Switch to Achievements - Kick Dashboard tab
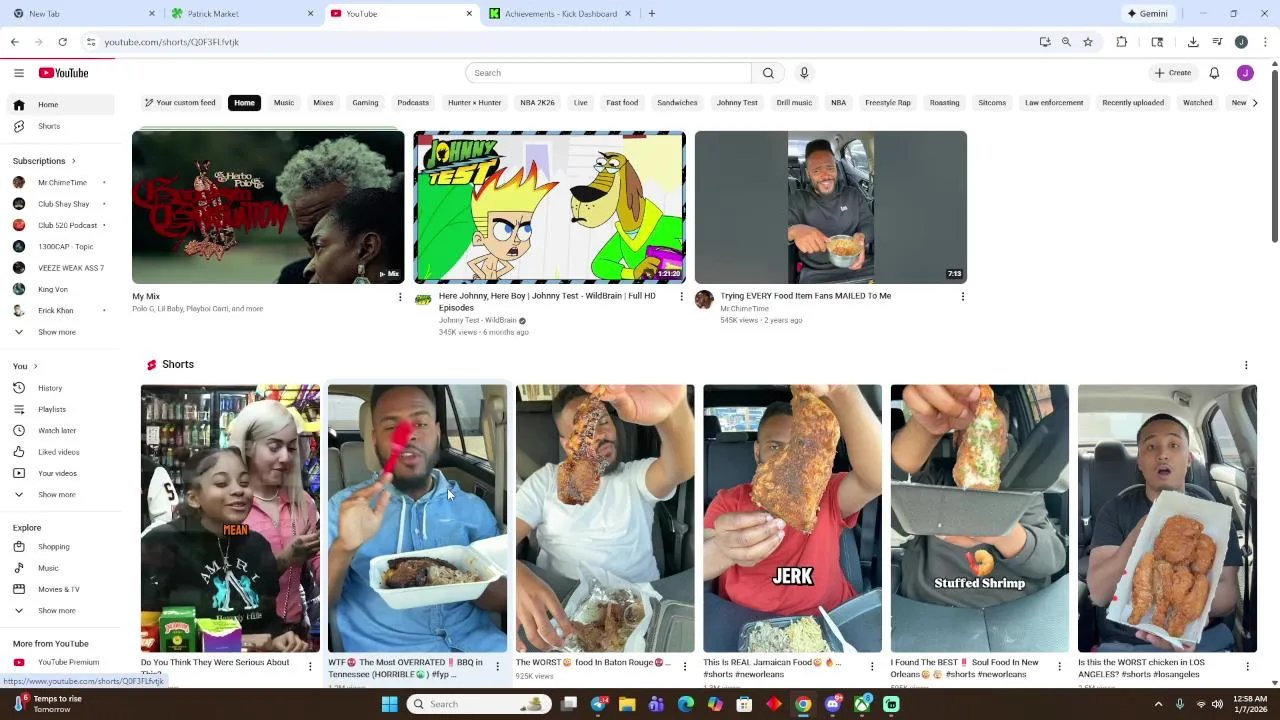 tap(560, 14)
